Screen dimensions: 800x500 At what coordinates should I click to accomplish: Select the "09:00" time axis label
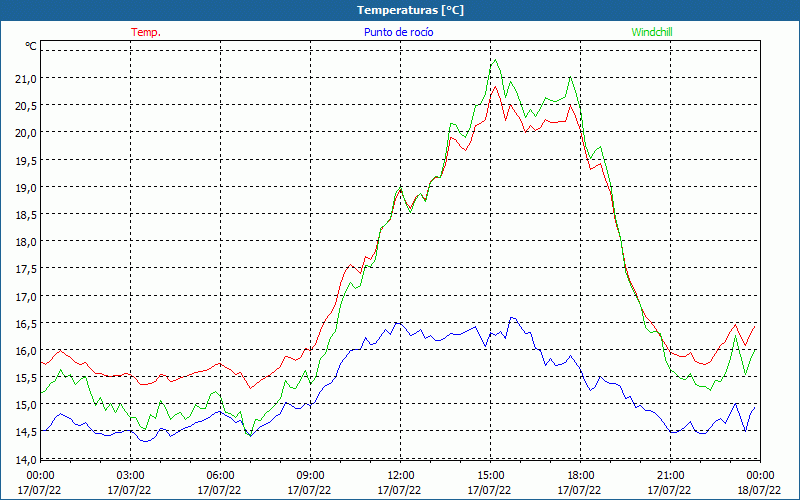tap(310, 475)
